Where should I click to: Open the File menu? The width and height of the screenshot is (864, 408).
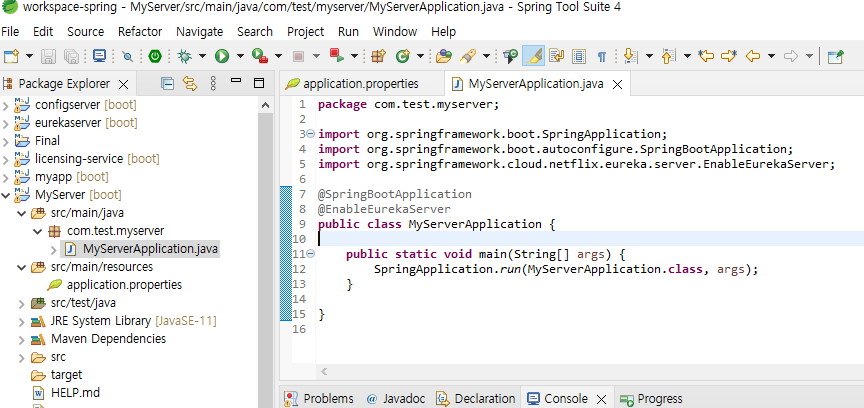click(10, 31)
